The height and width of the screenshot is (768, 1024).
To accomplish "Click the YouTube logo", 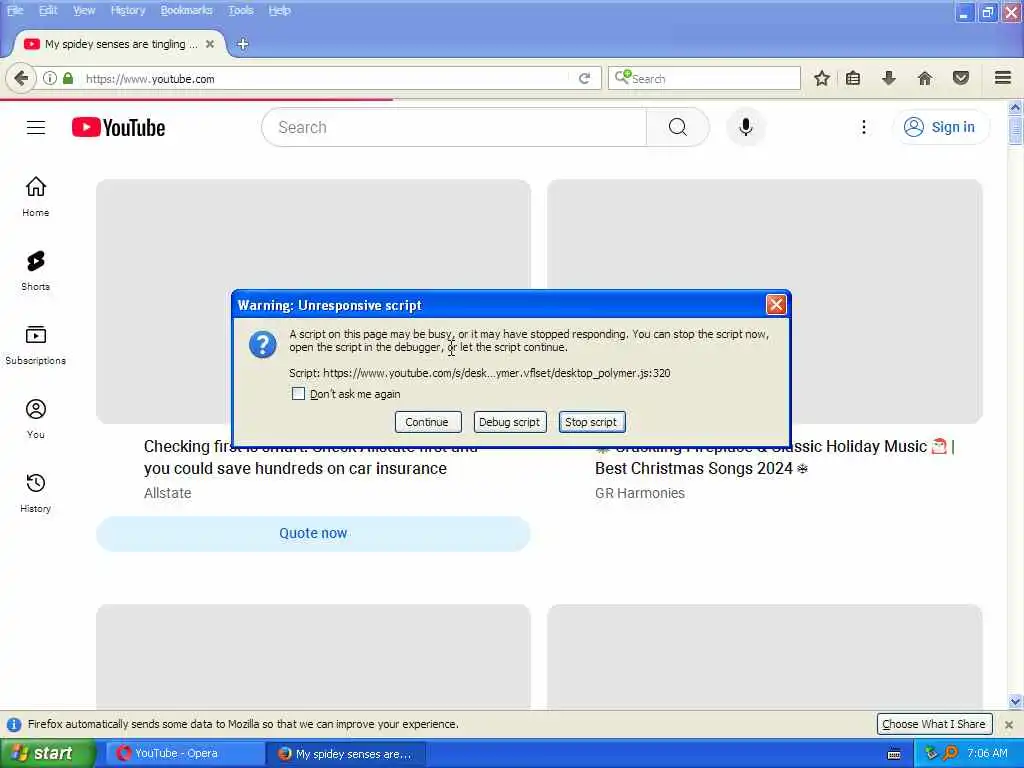I will 118,127.
